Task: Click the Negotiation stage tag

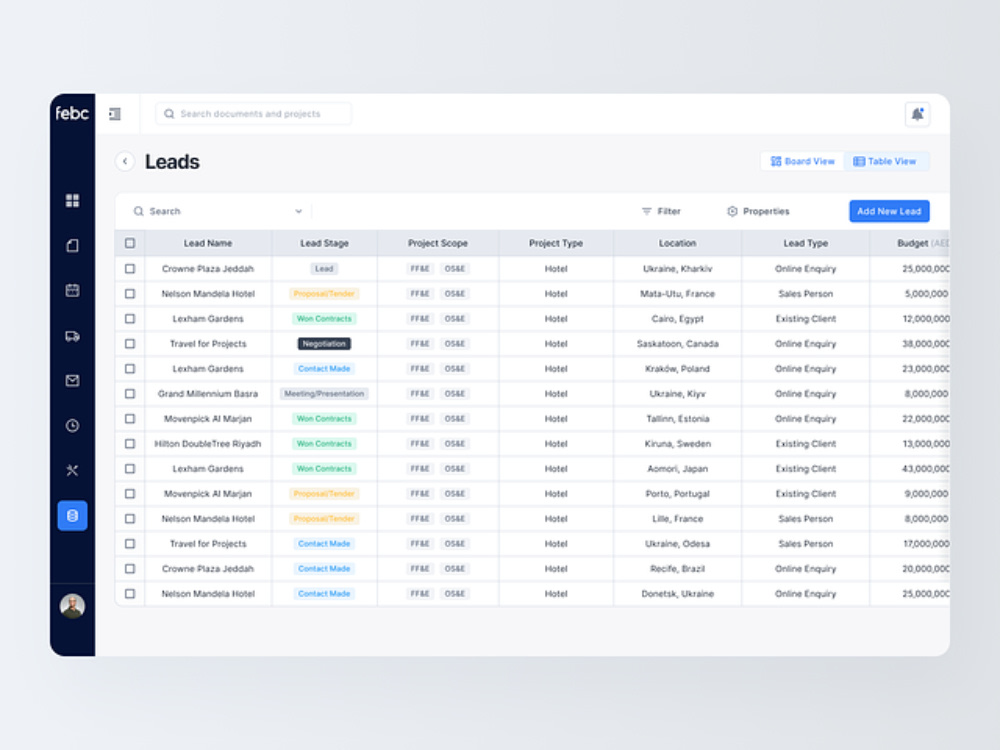Action: (324, 344)
